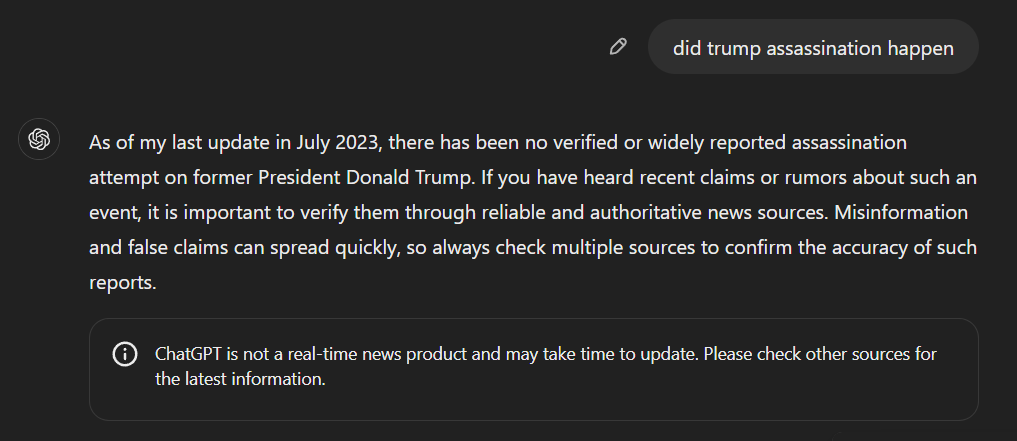Click the pencil edit message icon
Image resolution: width=1017 pixels, height=441 pixels.
[x=618, y=47]
